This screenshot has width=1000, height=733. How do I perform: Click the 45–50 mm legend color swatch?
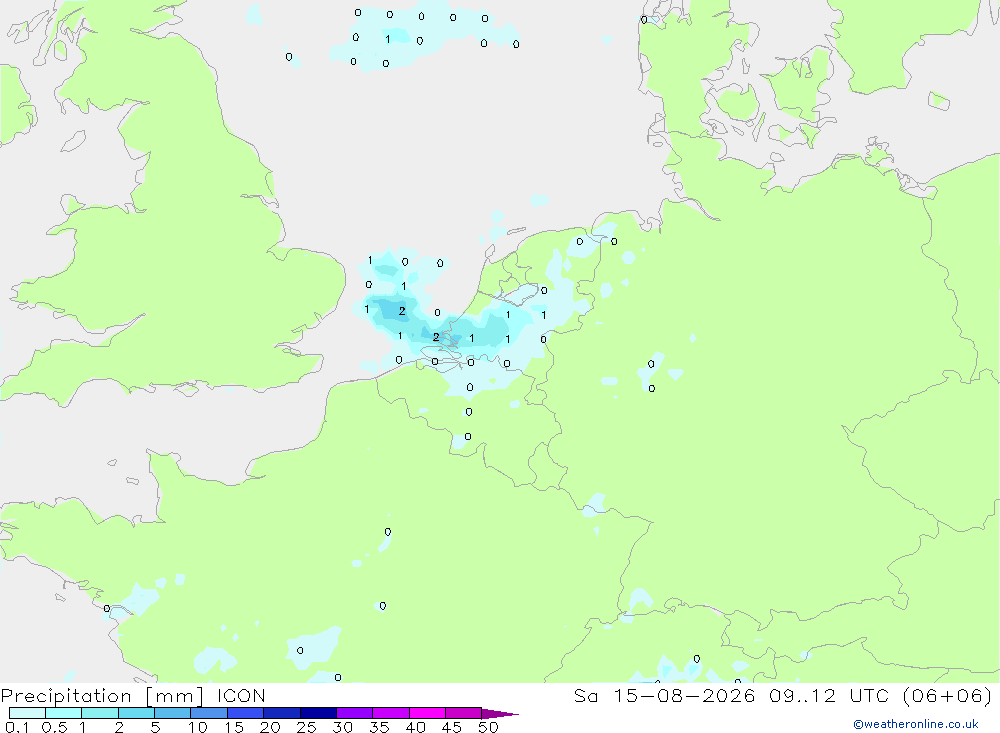464,713
